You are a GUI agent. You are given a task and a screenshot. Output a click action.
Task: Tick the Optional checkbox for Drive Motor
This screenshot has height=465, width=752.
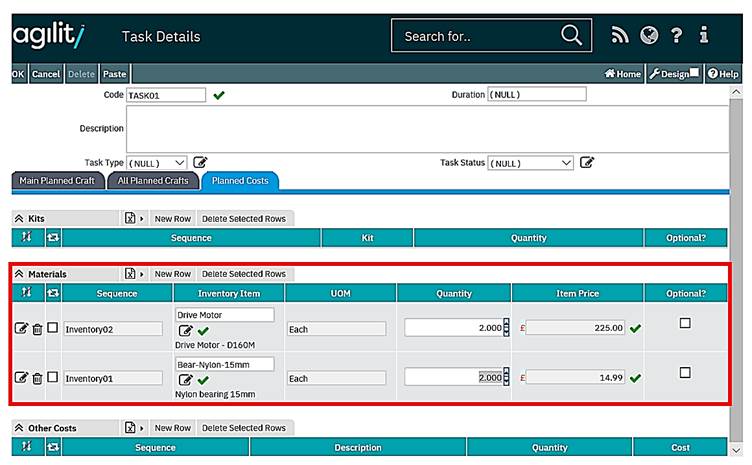point(685,323)
